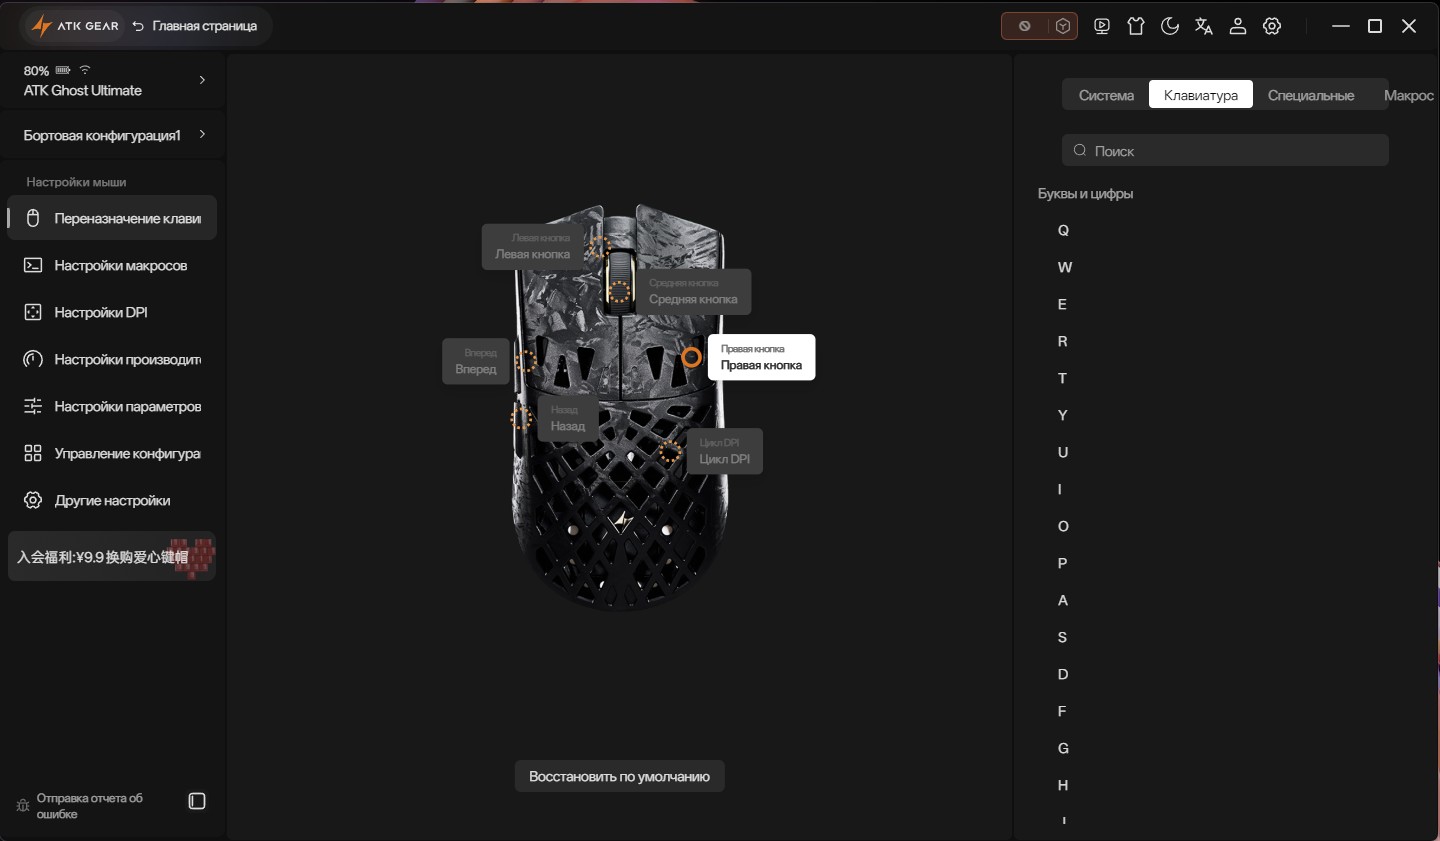Choose key E from the list
This screenshot has width=1440, height=841.
[1062, 304]
